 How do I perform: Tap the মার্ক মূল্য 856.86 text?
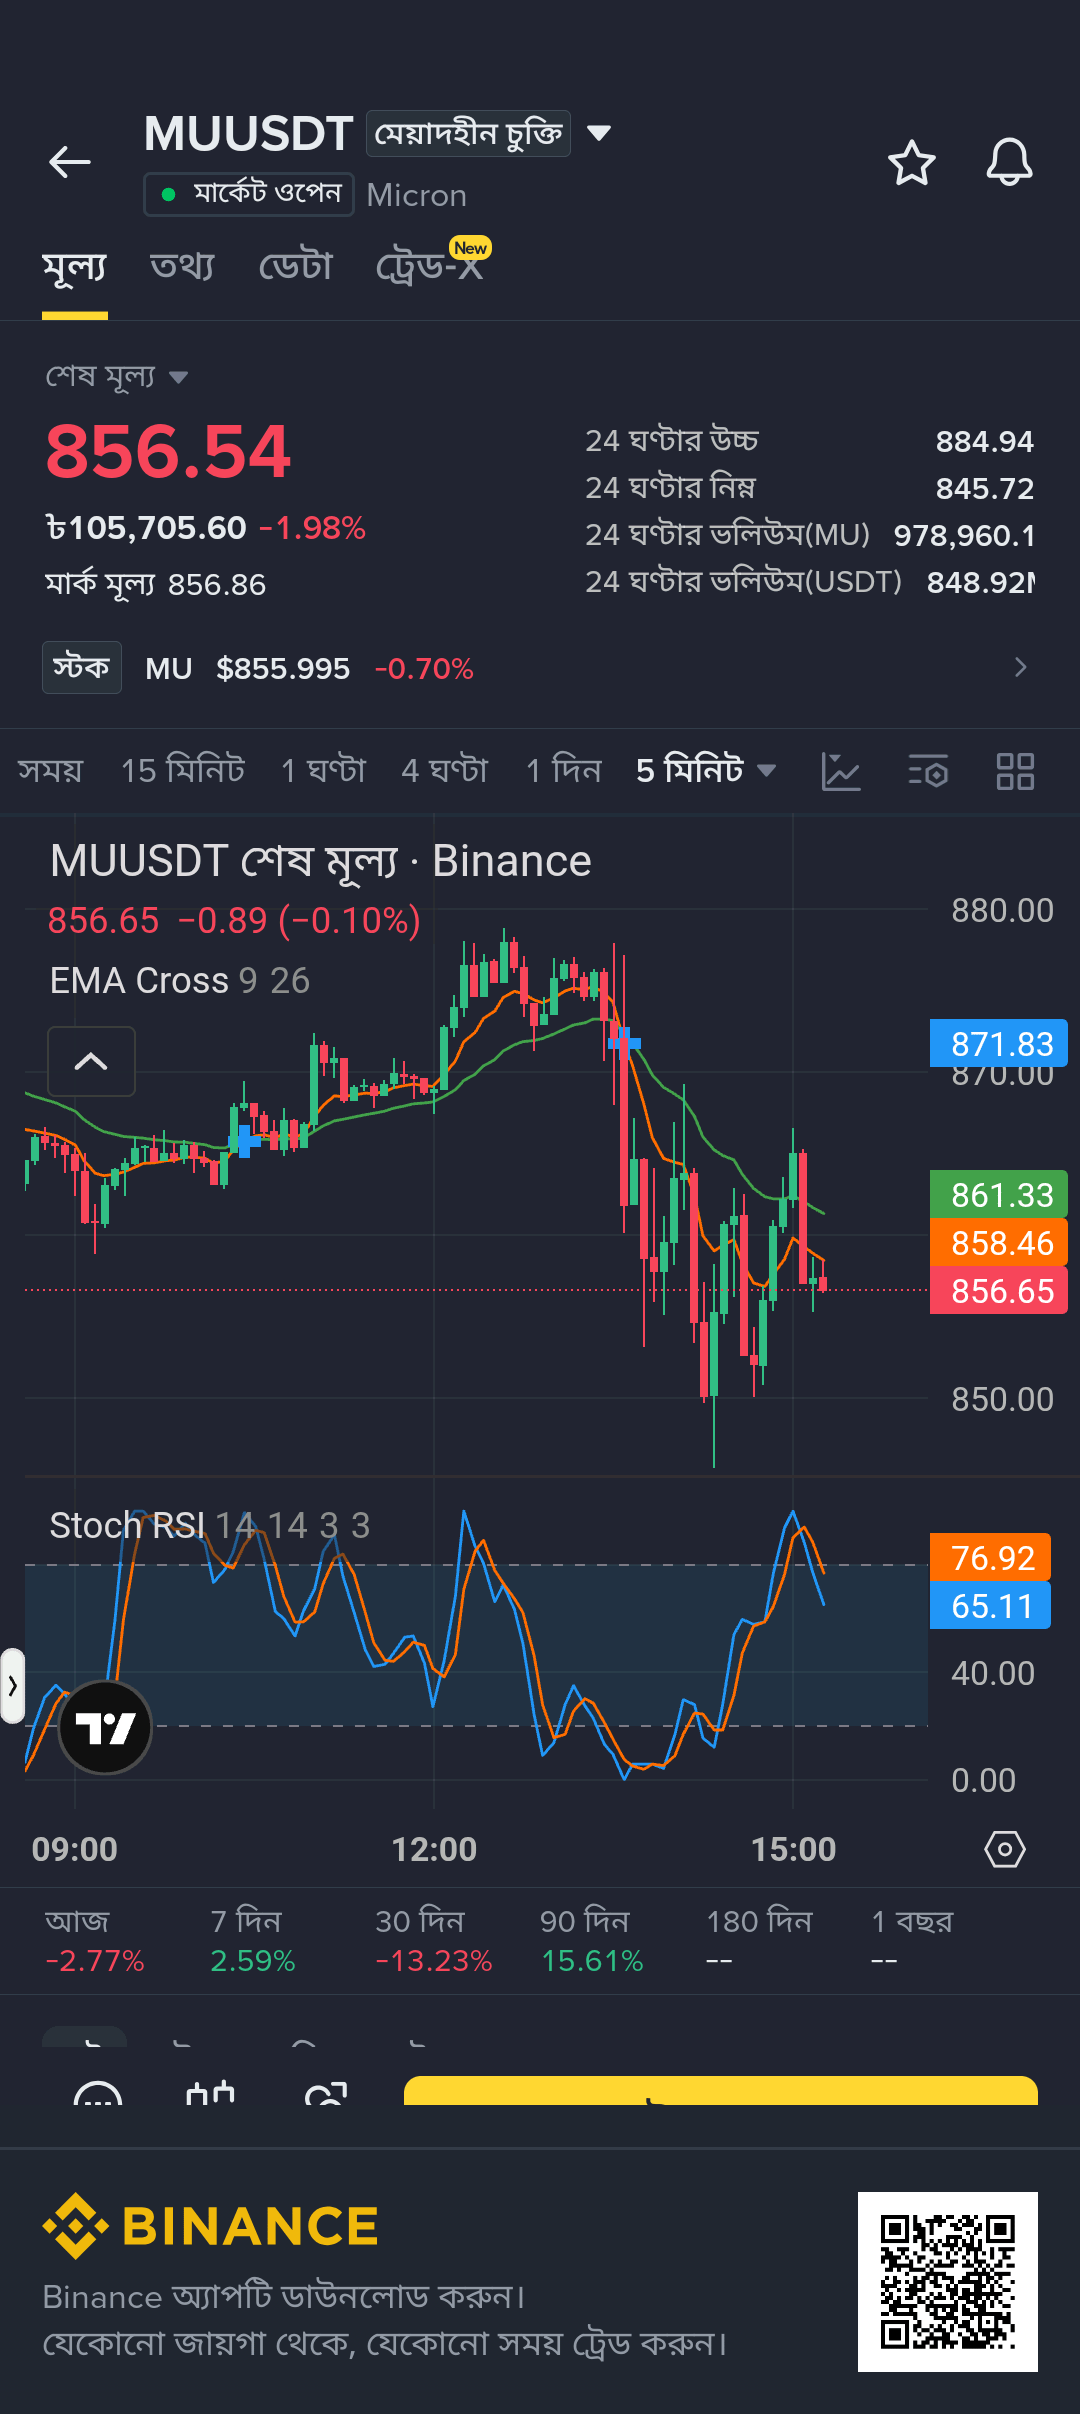click(156, 584)
